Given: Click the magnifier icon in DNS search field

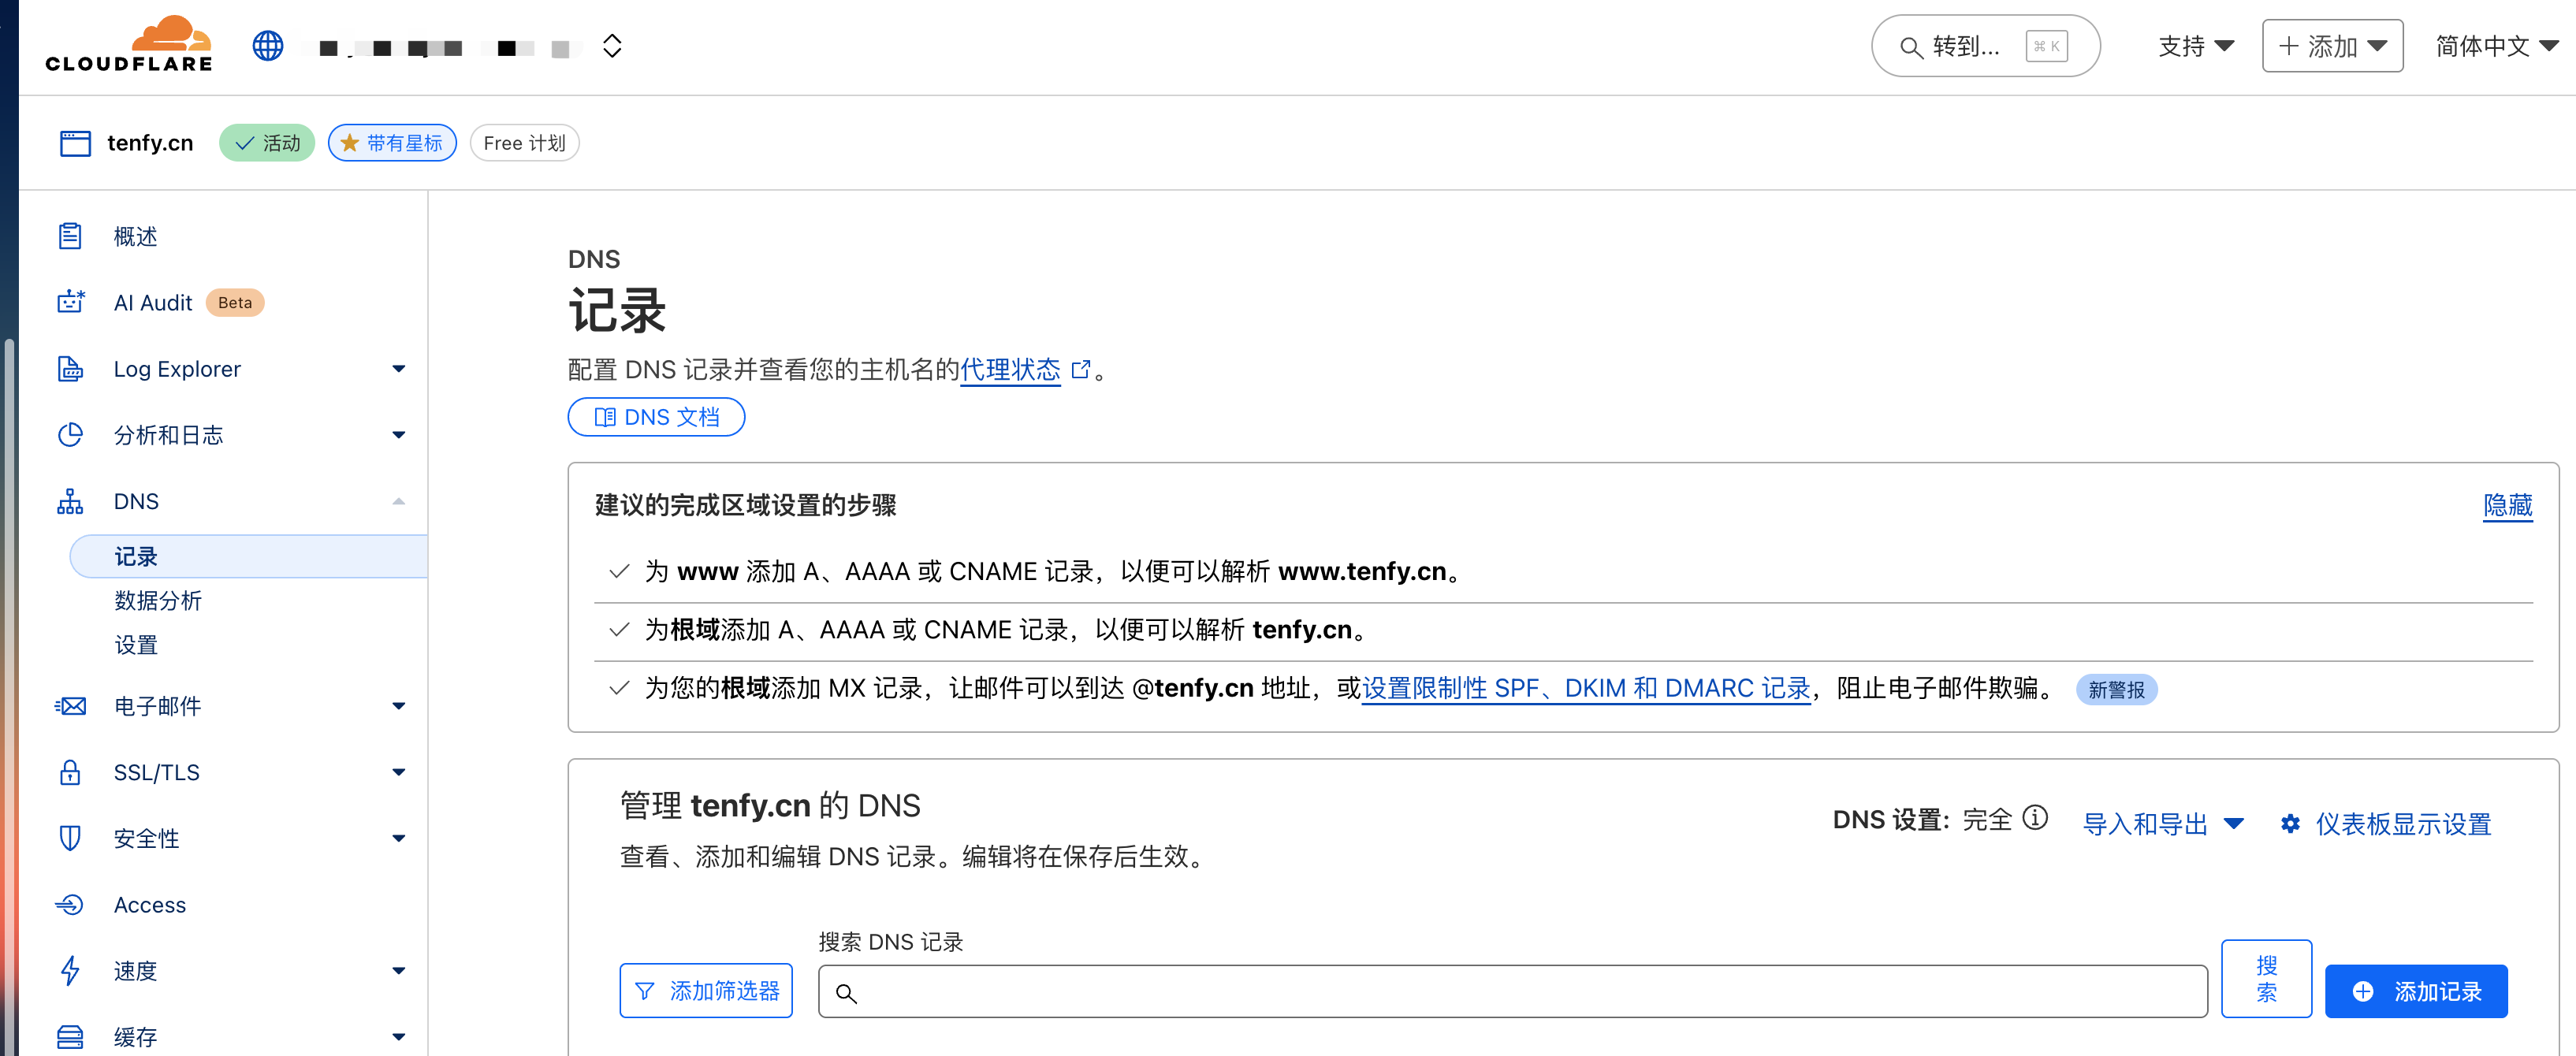Looking at the screenshot, I should pyautogui.click(x=846, y=993).
